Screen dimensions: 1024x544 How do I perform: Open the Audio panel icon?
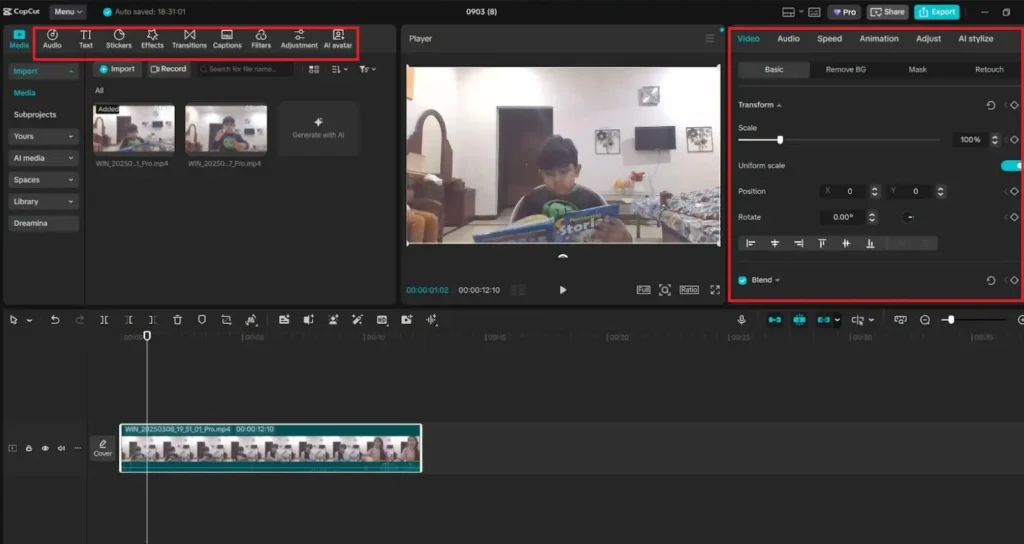[x=52, y=39]
